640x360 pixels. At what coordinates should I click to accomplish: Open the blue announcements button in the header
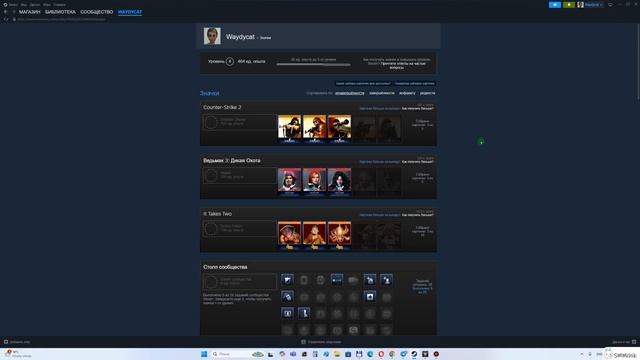pyautogui.click(x=555, y=4)
